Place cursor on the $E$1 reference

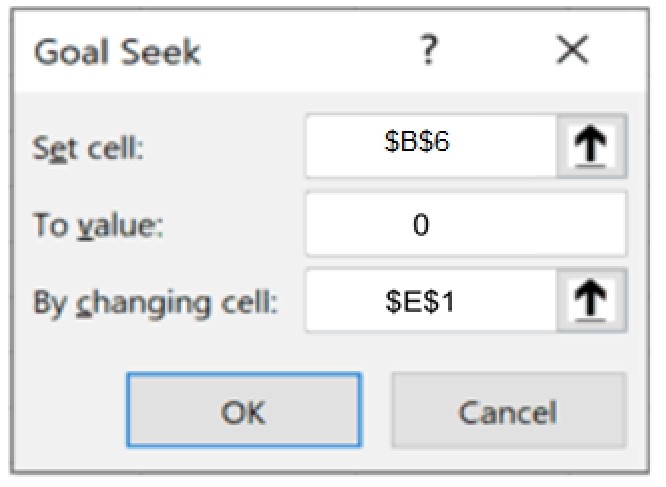point(419,298)
